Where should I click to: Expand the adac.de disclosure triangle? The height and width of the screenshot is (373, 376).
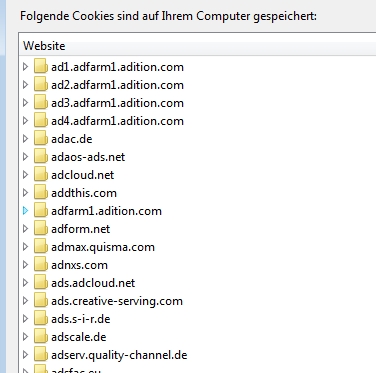click(26, 139)
